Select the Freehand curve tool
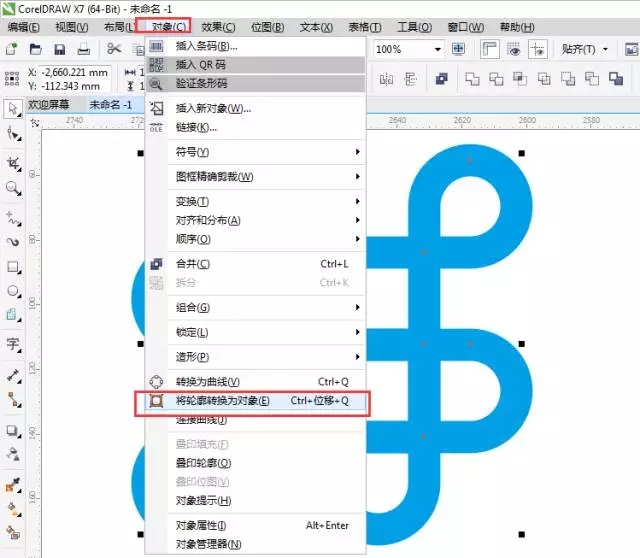The image size is (640, 558). pyautogui.click(x=13, y=219)
